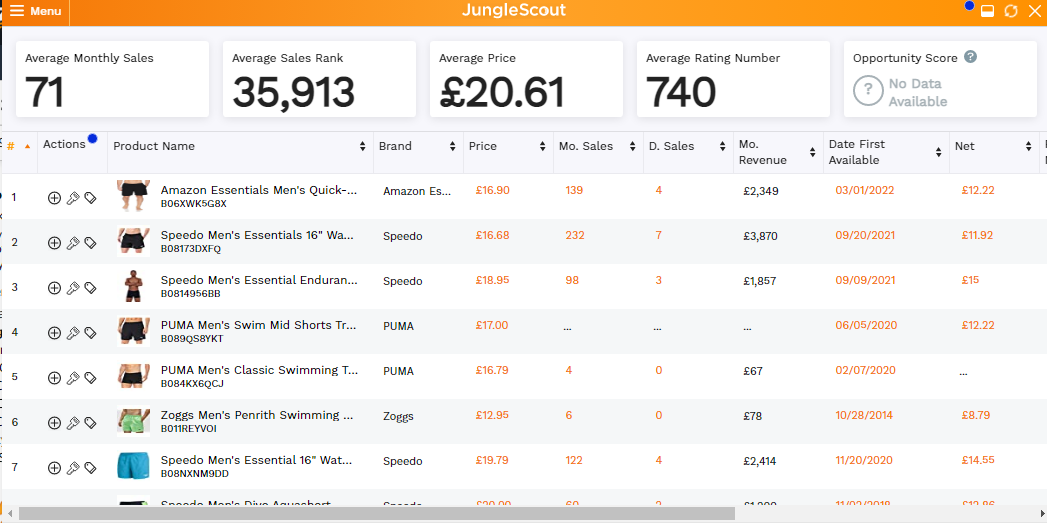The height and width of the screenshot is (523, 1047).
Task: Select ASIN text B06XWK5G8X
Action: (194, 204)
